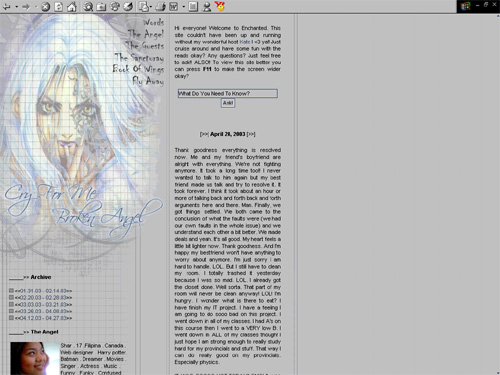Click the What Do You Need To Know field

[228, 93]
